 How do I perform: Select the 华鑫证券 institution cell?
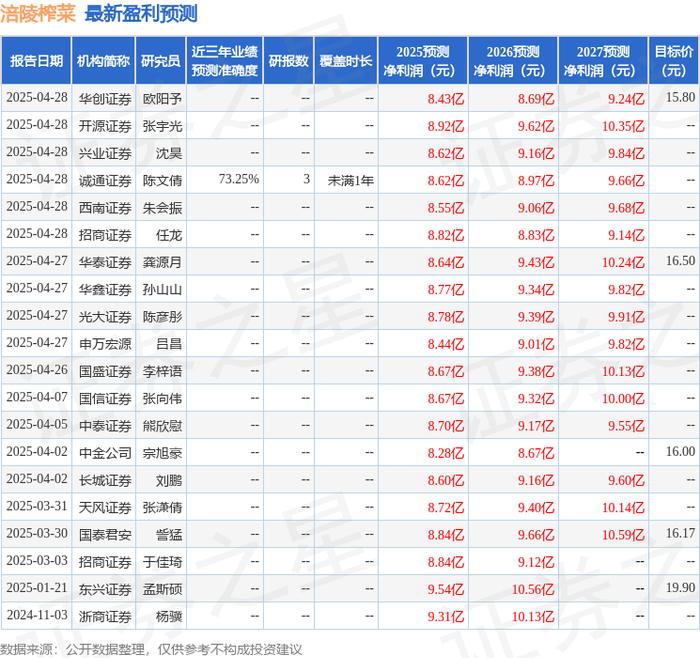tap(105, 289)
